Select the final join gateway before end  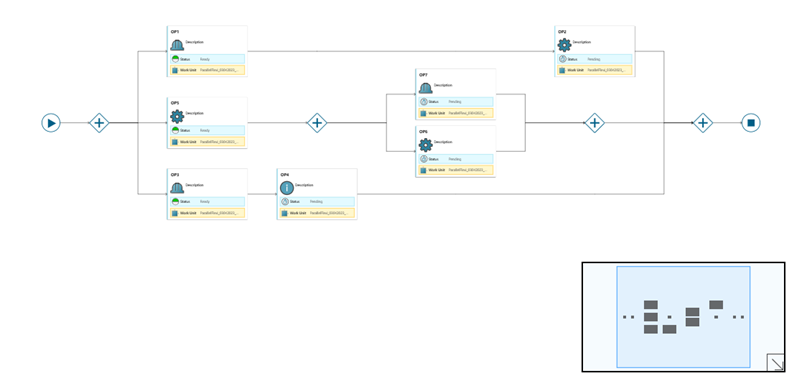703,123
